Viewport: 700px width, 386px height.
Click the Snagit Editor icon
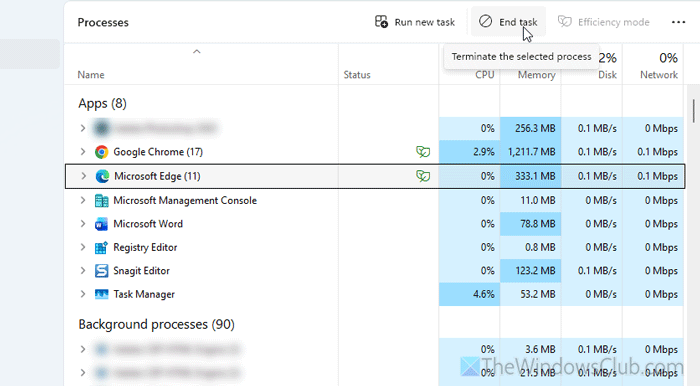click(101, 271)
